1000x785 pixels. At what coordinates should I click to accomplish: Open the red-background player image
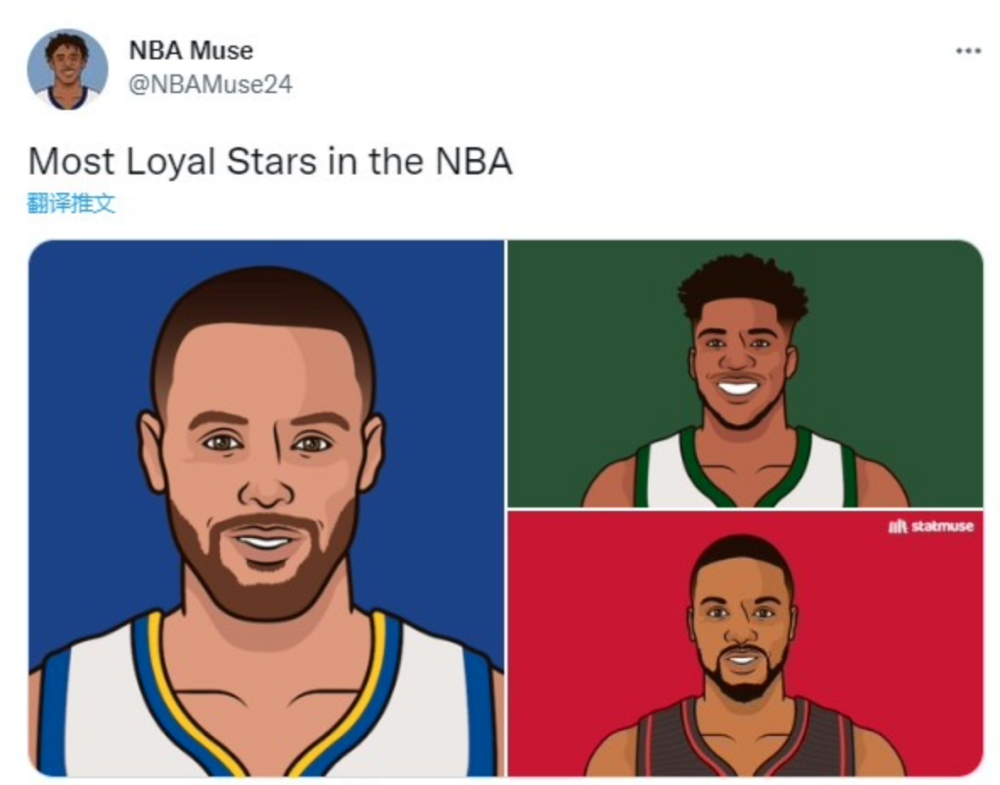point(745,644)
